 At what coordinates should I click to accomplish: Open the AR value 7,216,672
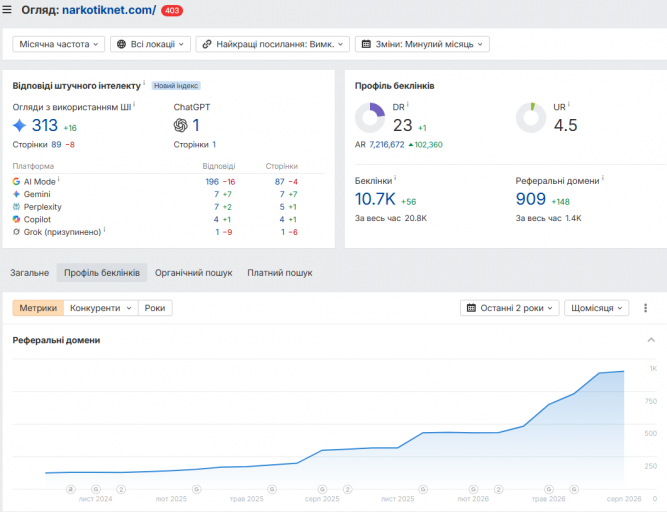(387, 145)
